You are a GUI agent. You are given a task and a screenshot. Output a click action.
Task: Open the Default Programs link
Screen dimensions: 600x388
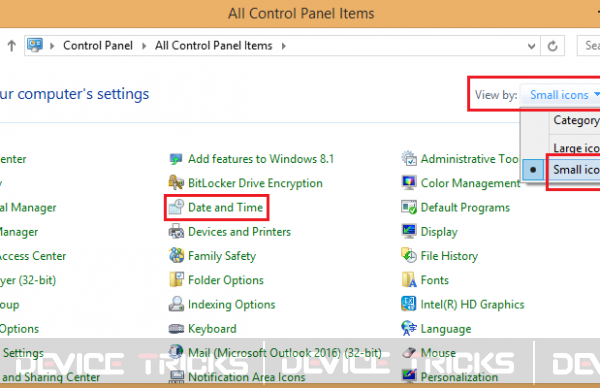click(x=465, y=207)
